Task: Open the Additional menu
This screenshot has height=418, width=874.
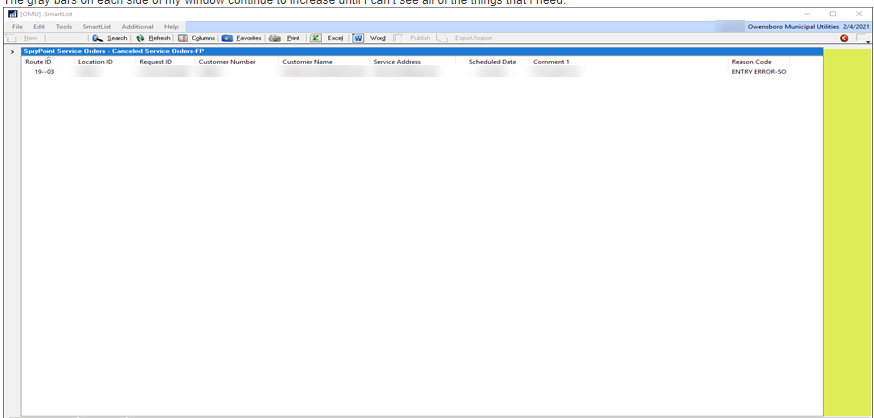Action: click(137, 26)
